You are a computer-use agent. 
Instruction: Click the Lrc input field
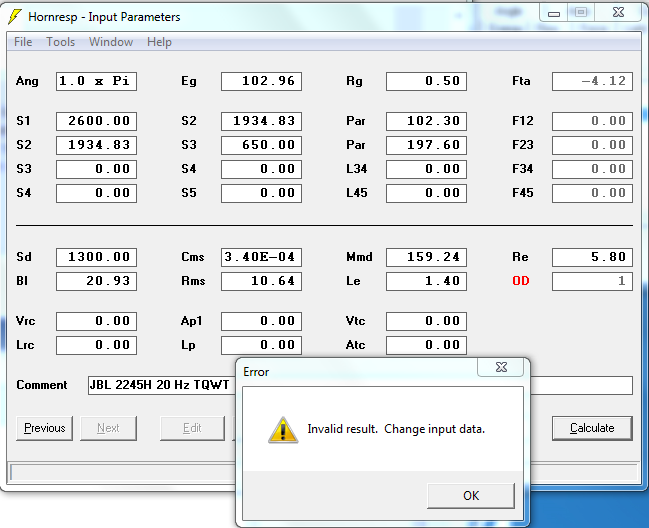tap(96, 346)
